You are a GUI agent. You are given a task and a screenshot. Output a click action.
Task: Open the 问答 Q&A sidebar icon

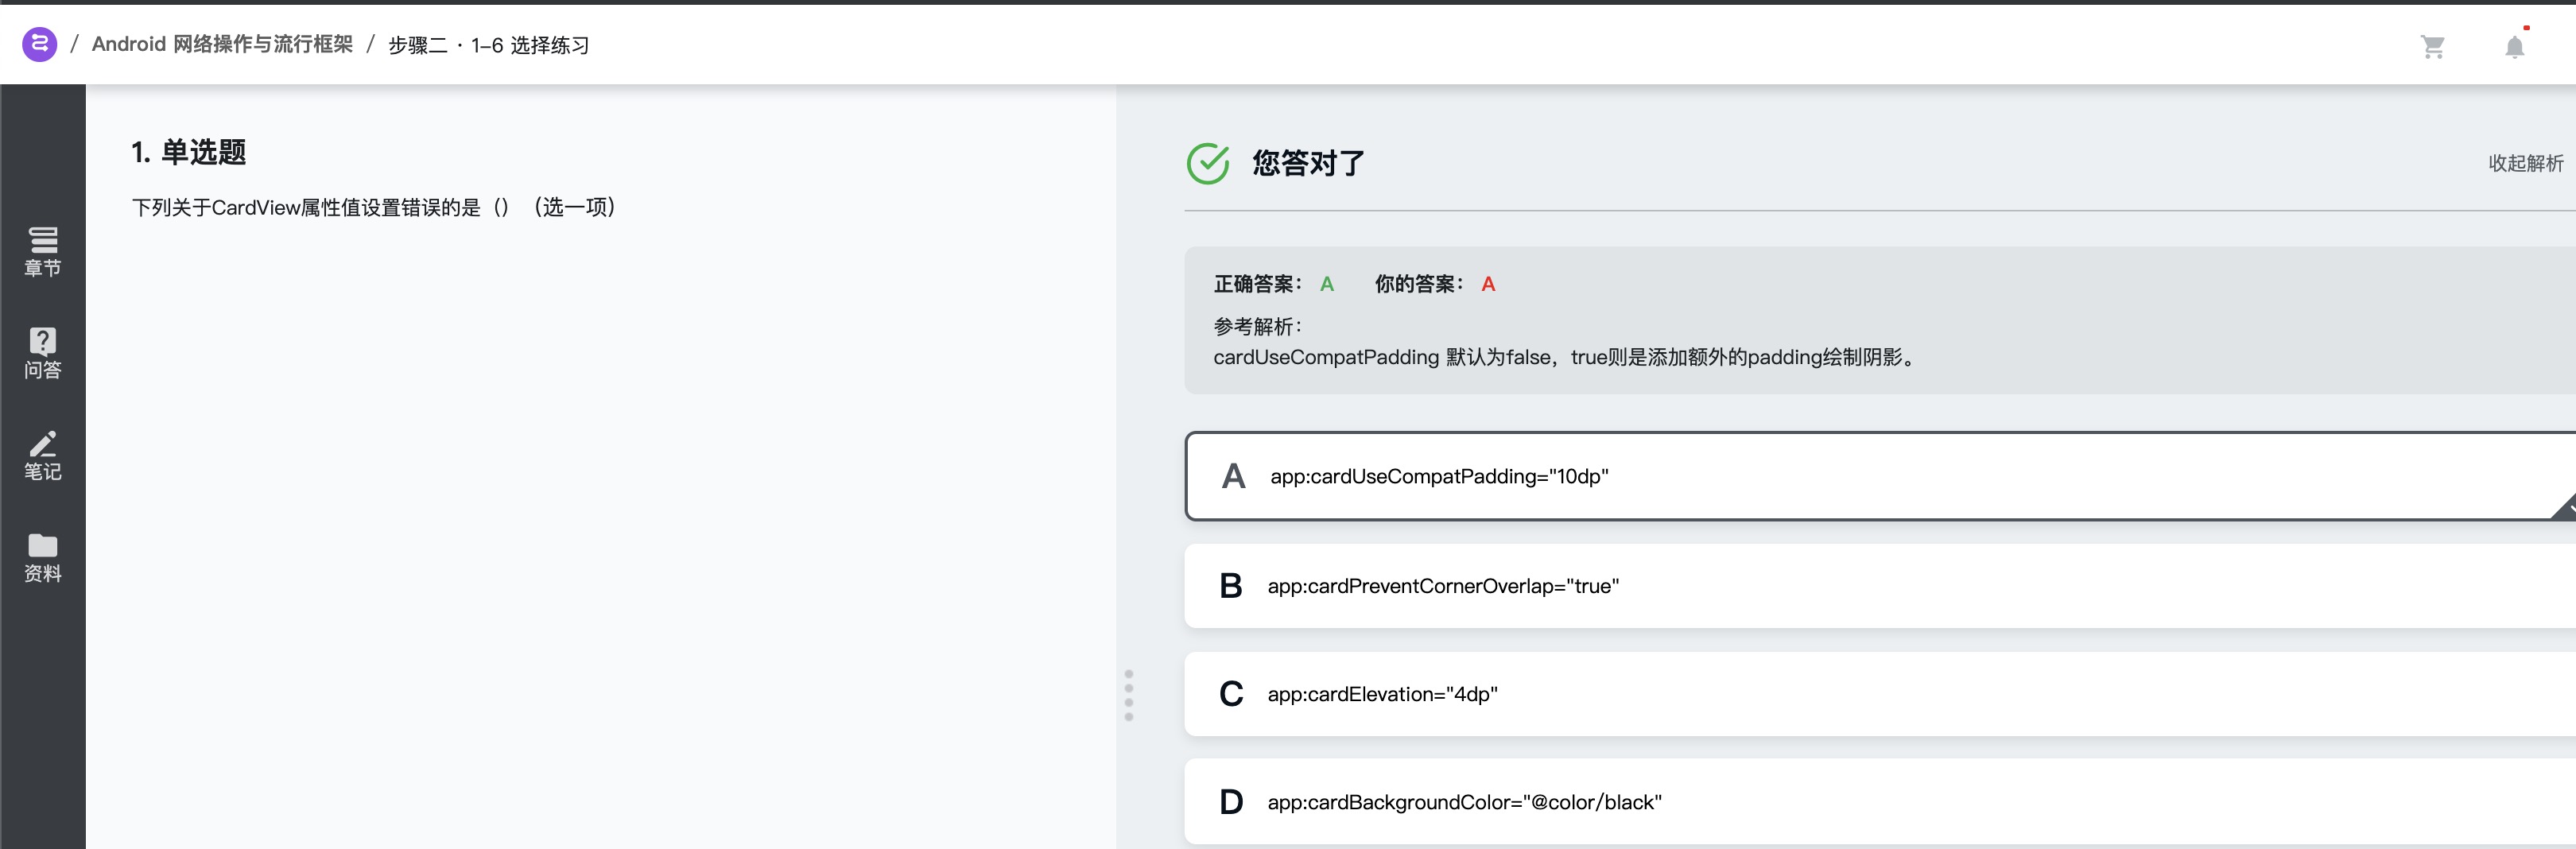(43, 353)
